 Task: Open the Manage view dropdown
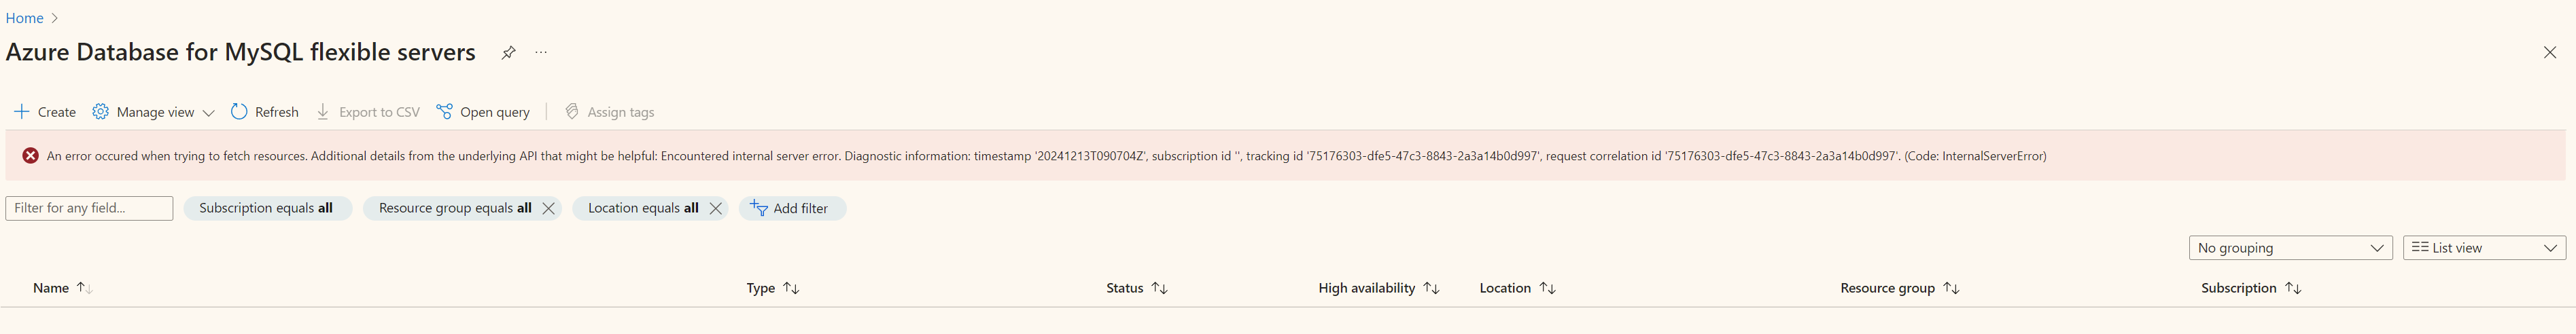[x=153, y=112]
